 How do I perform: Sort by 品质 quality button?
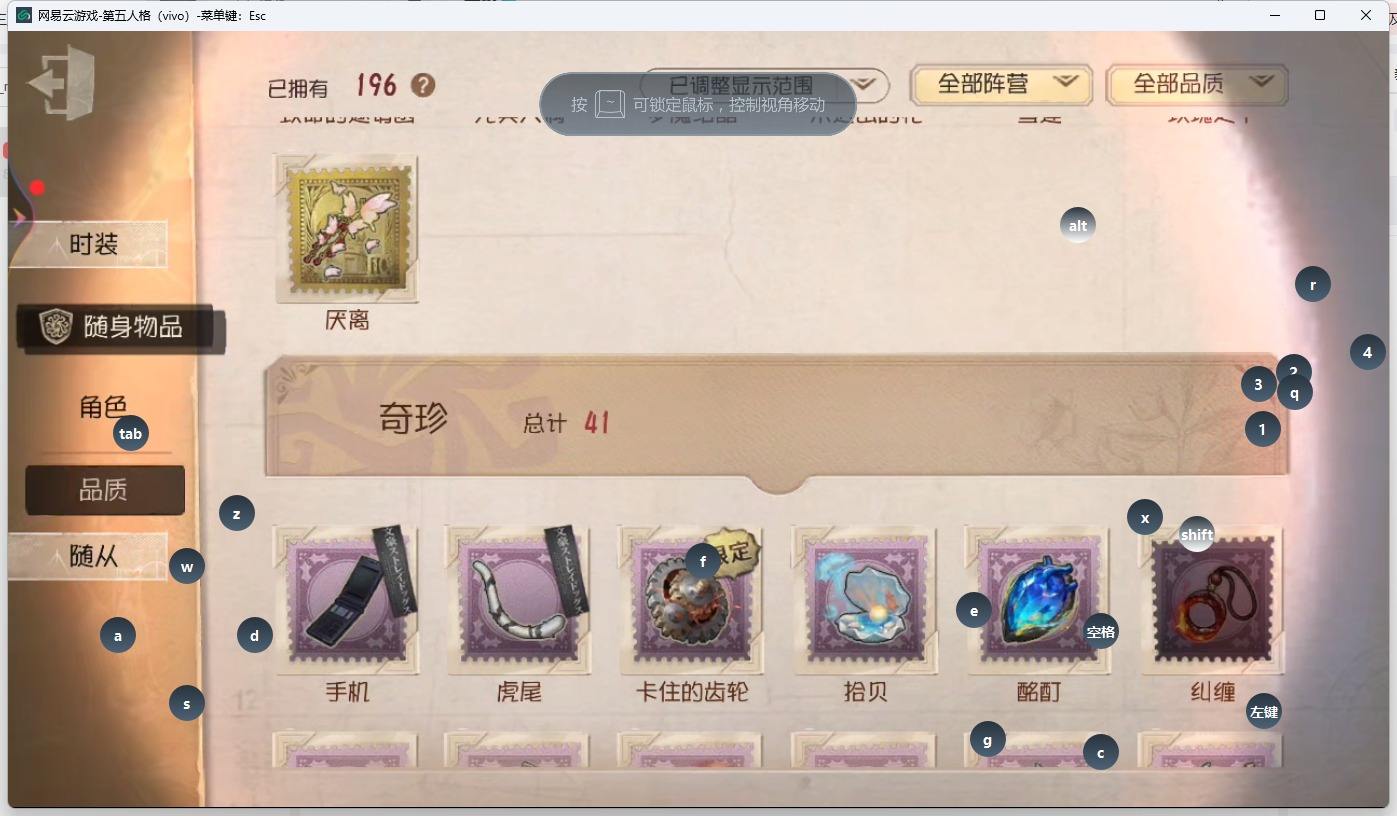tap(105, 490)
